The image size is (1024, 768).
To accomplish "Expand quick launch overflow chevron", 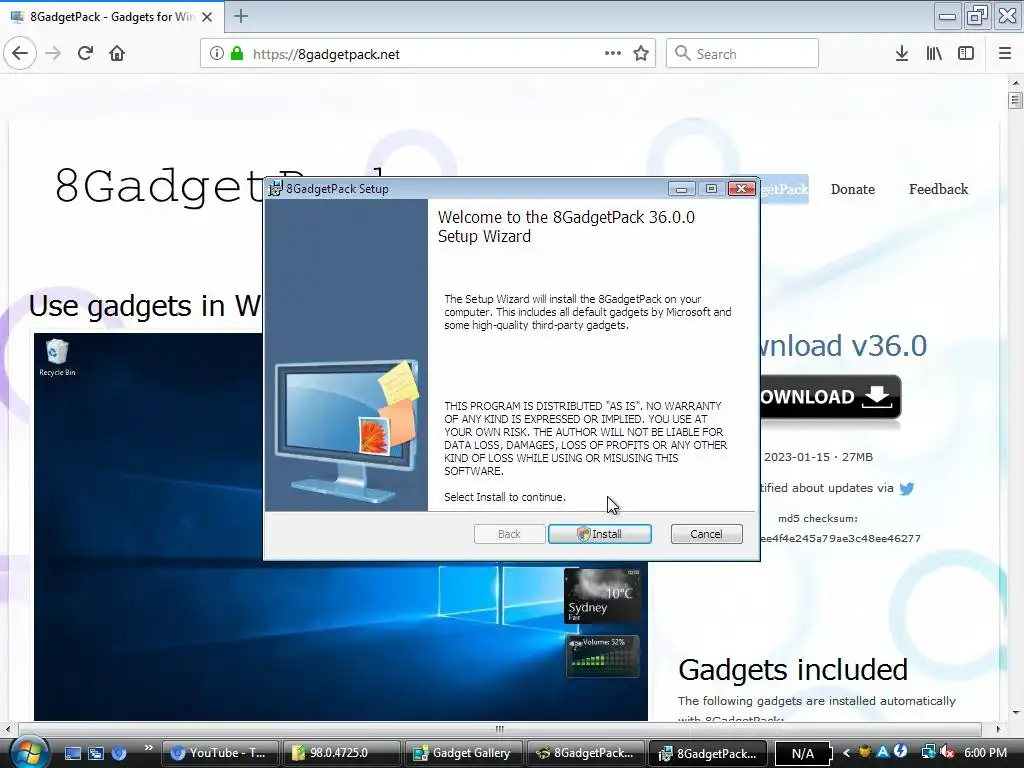I will point(148,748).
